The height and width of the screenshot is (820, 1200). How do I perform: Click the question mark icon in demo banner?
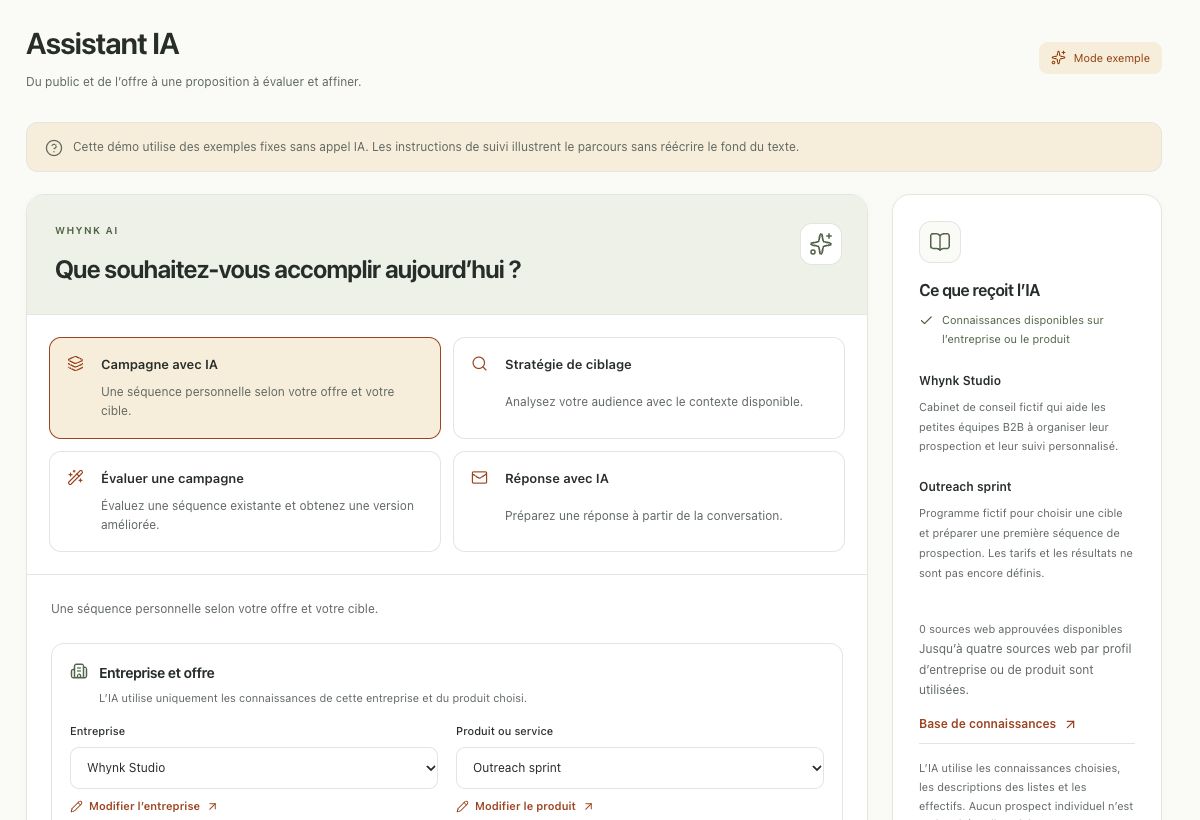[x=54, y=148]
